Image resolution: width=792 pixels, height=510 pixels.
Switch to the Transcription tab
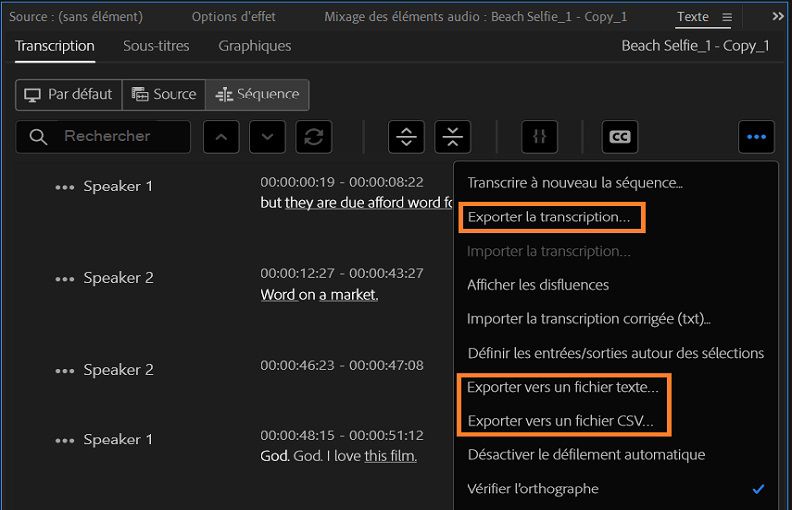click(55, 46)
